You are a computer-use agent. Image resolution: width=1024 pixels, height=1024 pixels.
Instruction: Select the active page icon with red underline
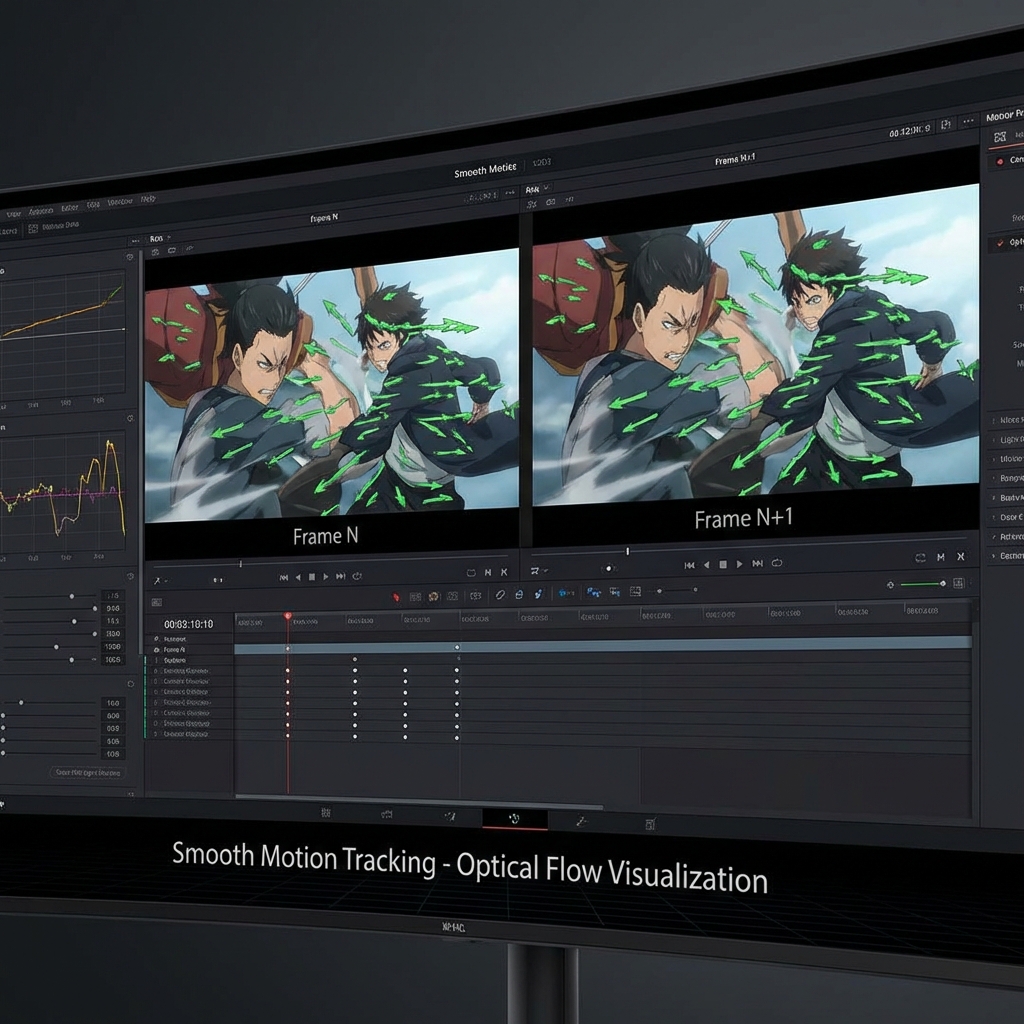click(514, 818)
